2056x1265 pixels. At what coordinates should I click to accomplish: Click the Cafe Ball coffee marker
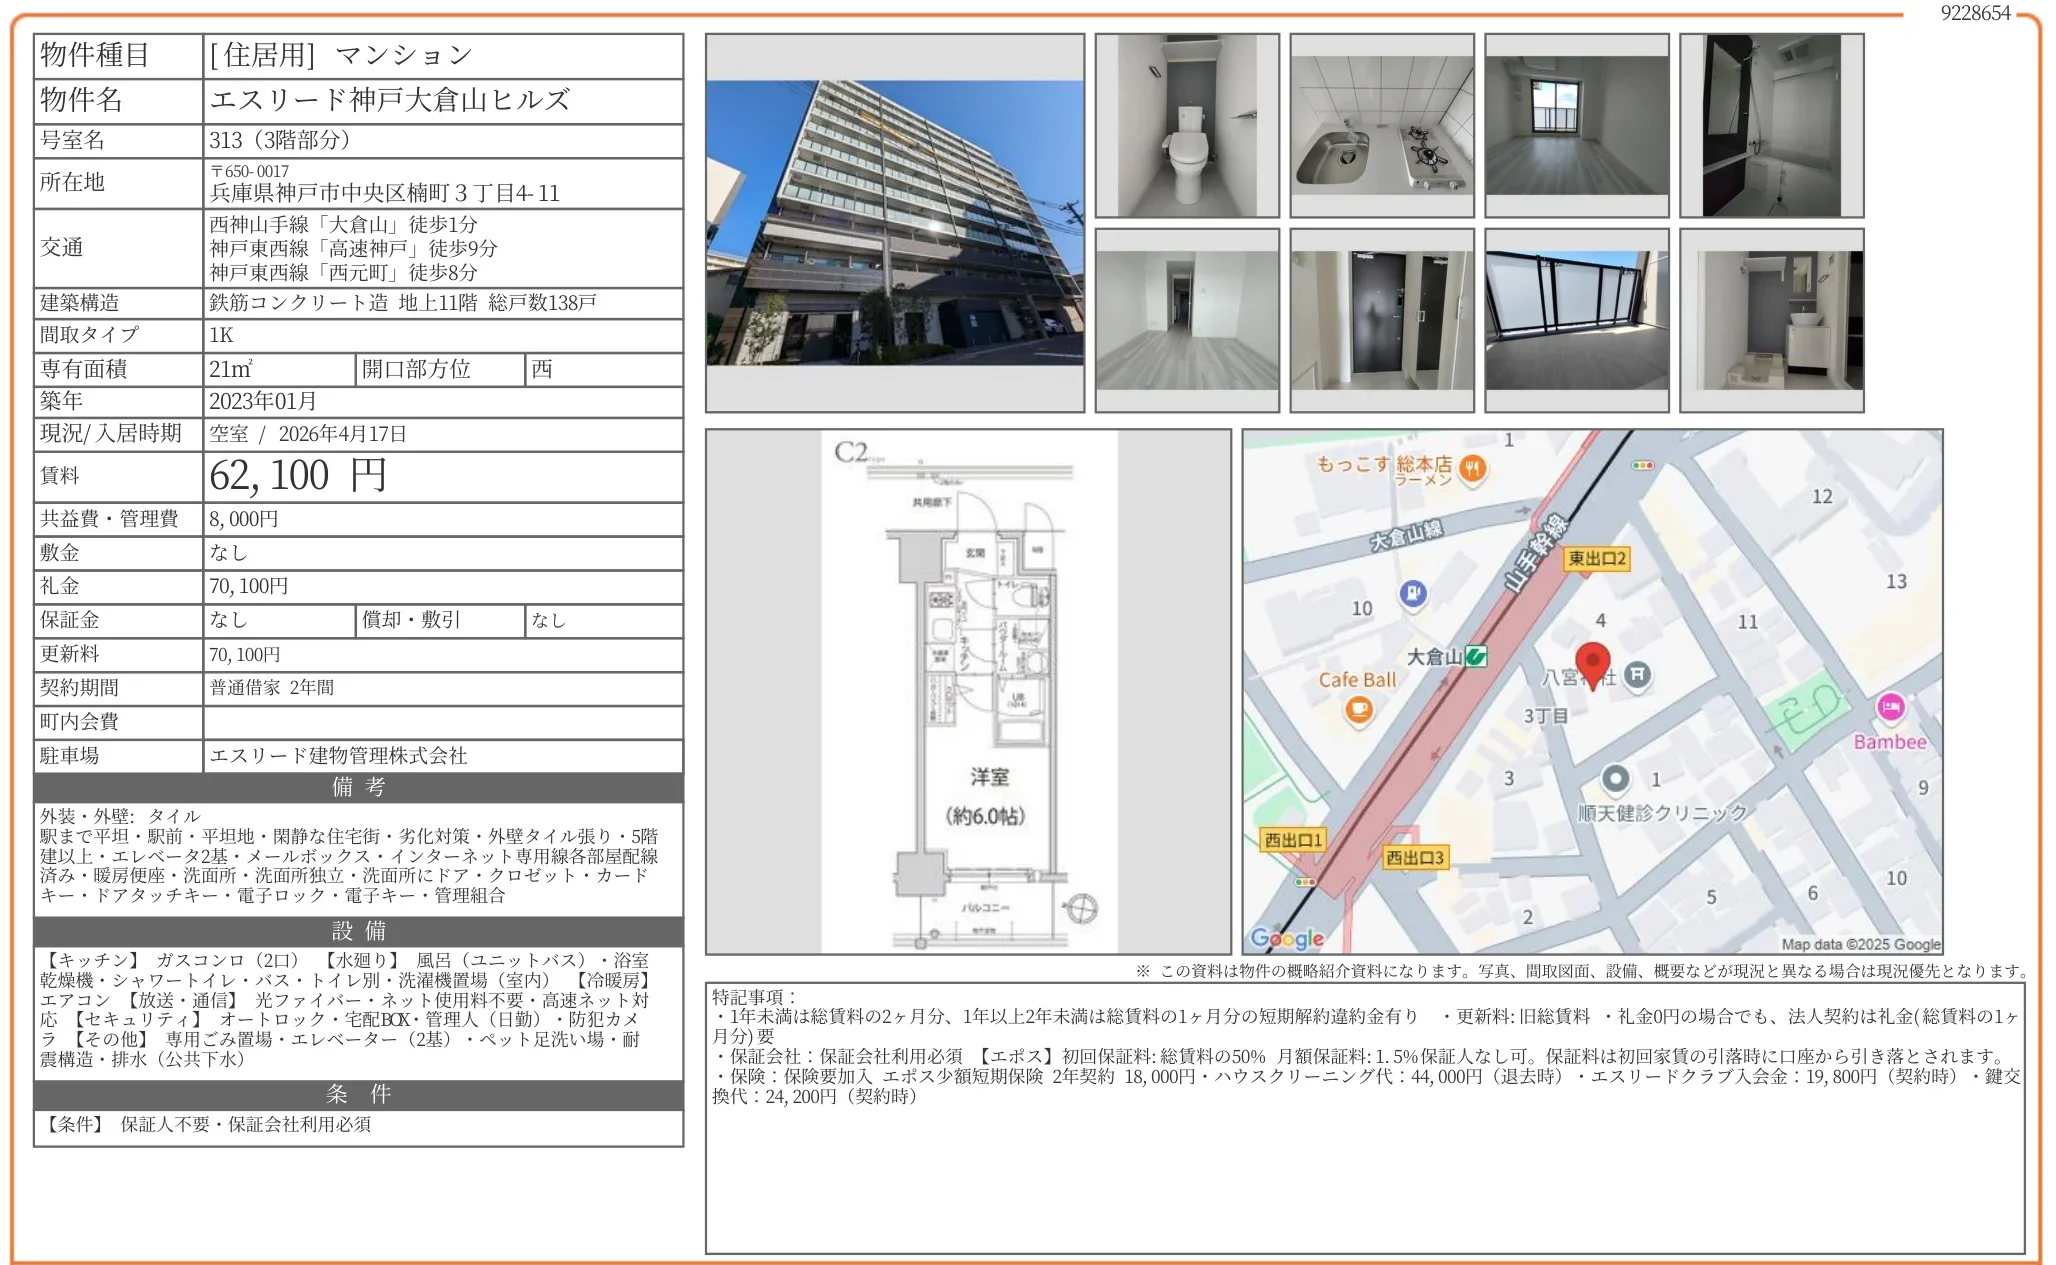pos(1358,709)
